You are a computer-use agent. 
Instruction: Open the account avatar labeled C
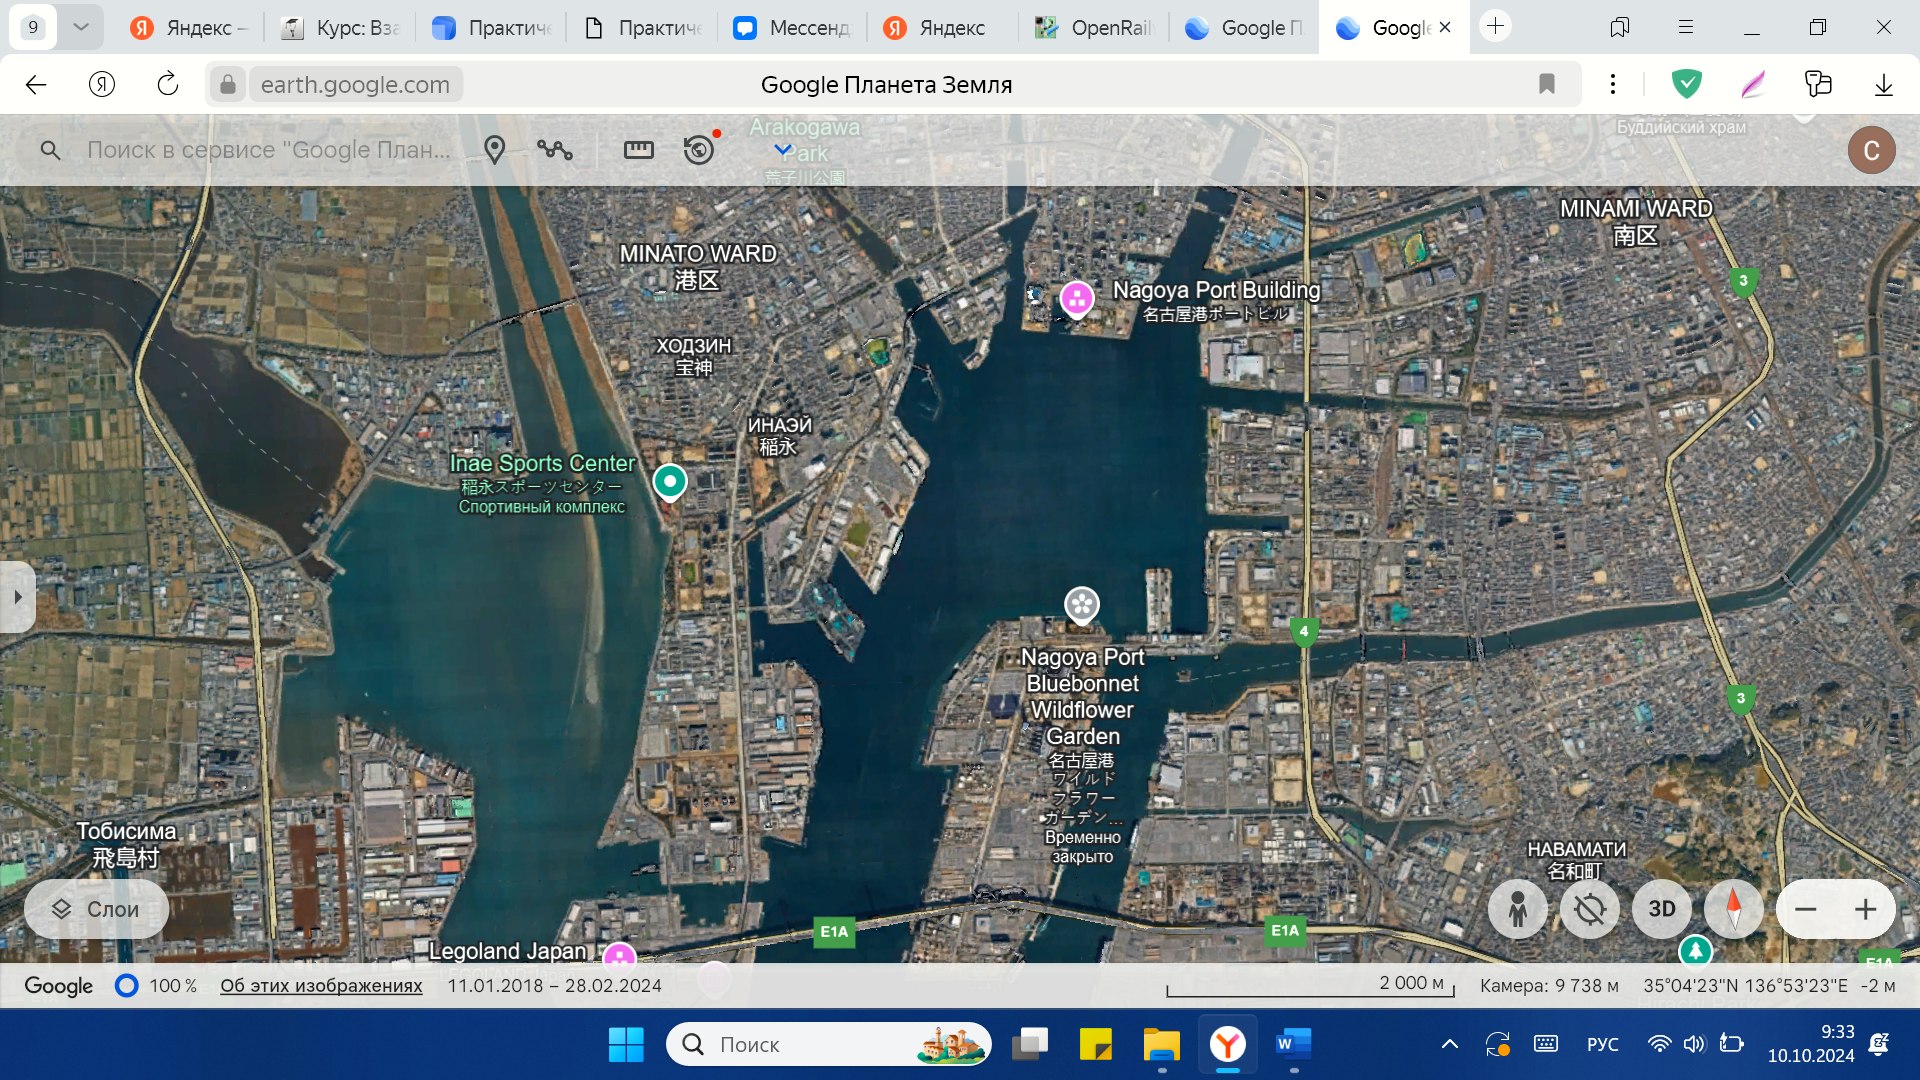(x=1871, y=151)
